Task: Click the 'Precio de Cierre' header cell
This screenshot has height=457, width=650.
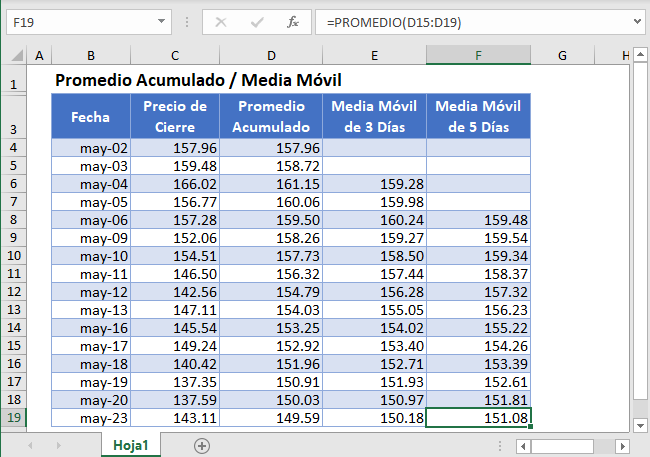Action: click(175, 116)
